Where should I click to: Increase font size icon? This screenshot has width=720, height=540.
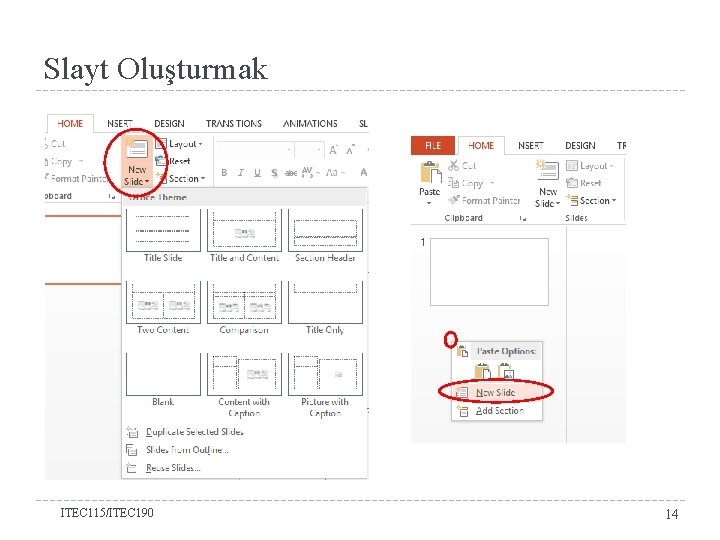tap(333, 150)
